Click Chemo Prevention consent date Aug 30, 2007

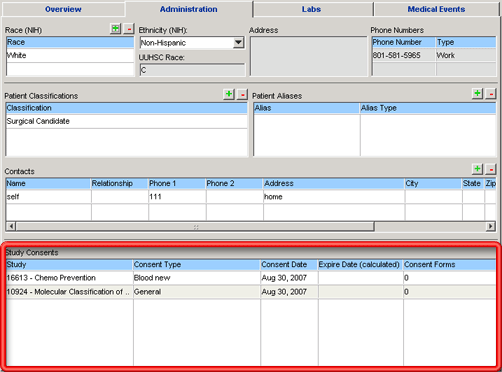[x=289, y=278]
